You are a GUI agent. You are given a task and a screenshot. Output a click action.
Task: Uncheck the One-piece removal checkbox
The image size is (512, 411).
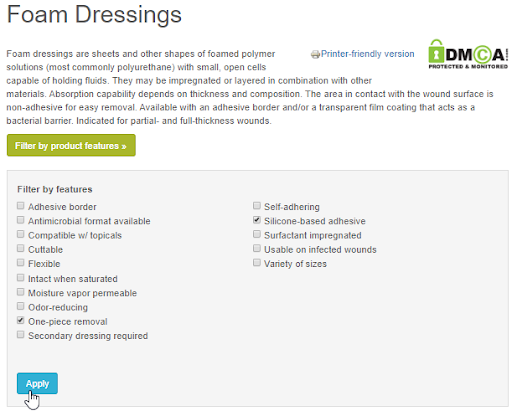coord(21,321)
